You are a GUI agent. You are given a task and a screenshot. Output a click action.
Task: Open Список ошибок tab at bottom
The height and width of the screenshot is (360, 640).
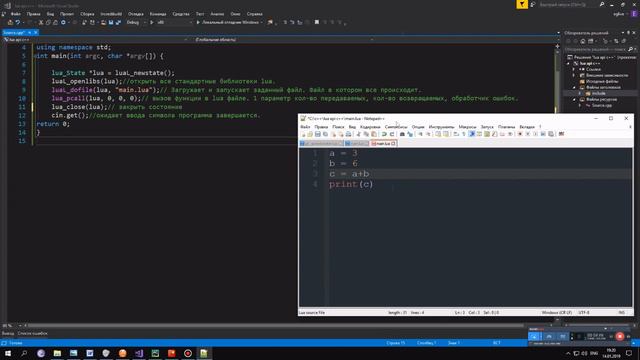pos(32,333)
